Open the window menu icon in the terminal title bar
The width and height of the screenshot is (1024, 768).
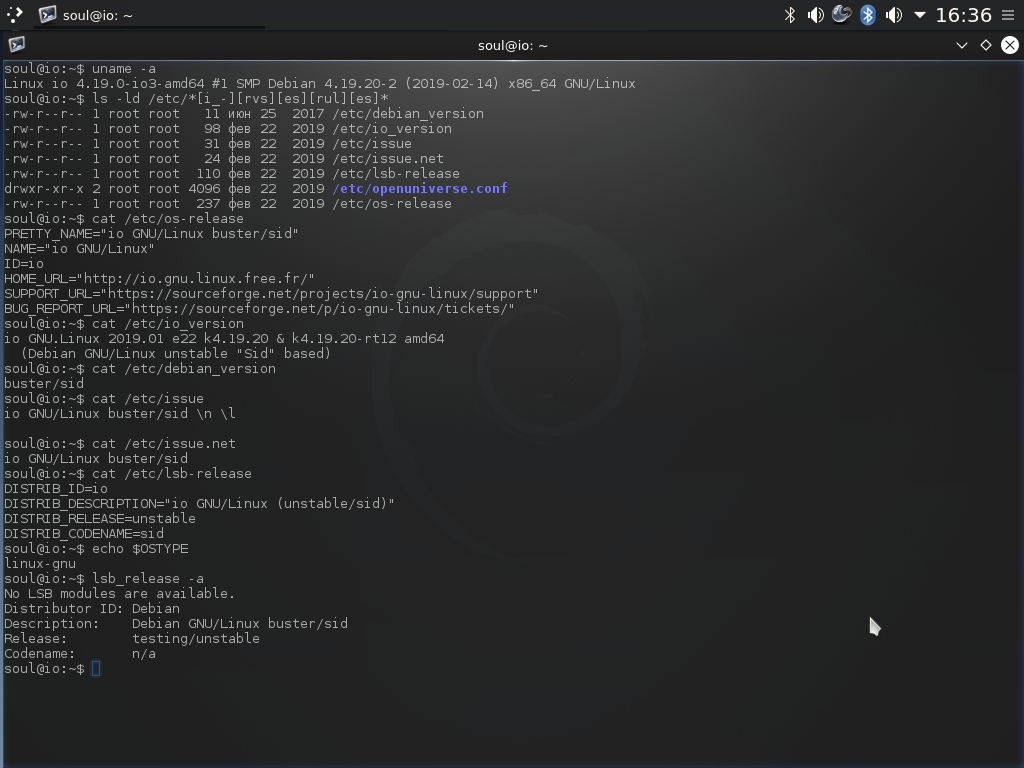click(x=16, y=44)
